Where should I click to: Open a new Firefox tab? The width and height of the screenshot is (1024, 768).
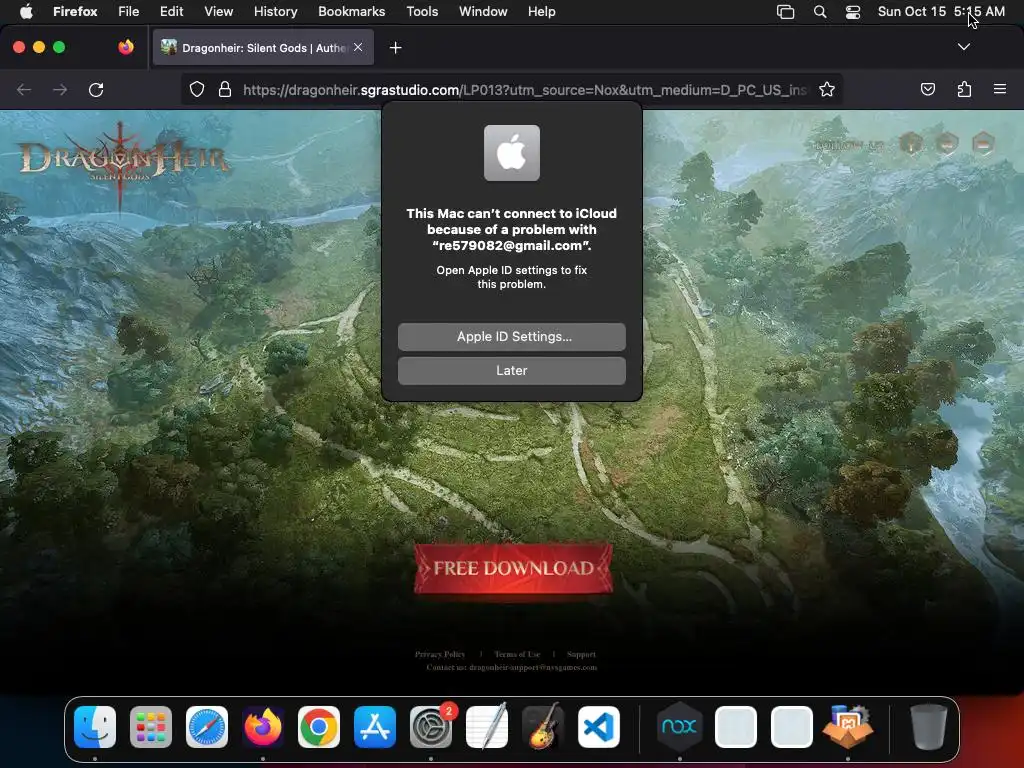coord(395,48)
